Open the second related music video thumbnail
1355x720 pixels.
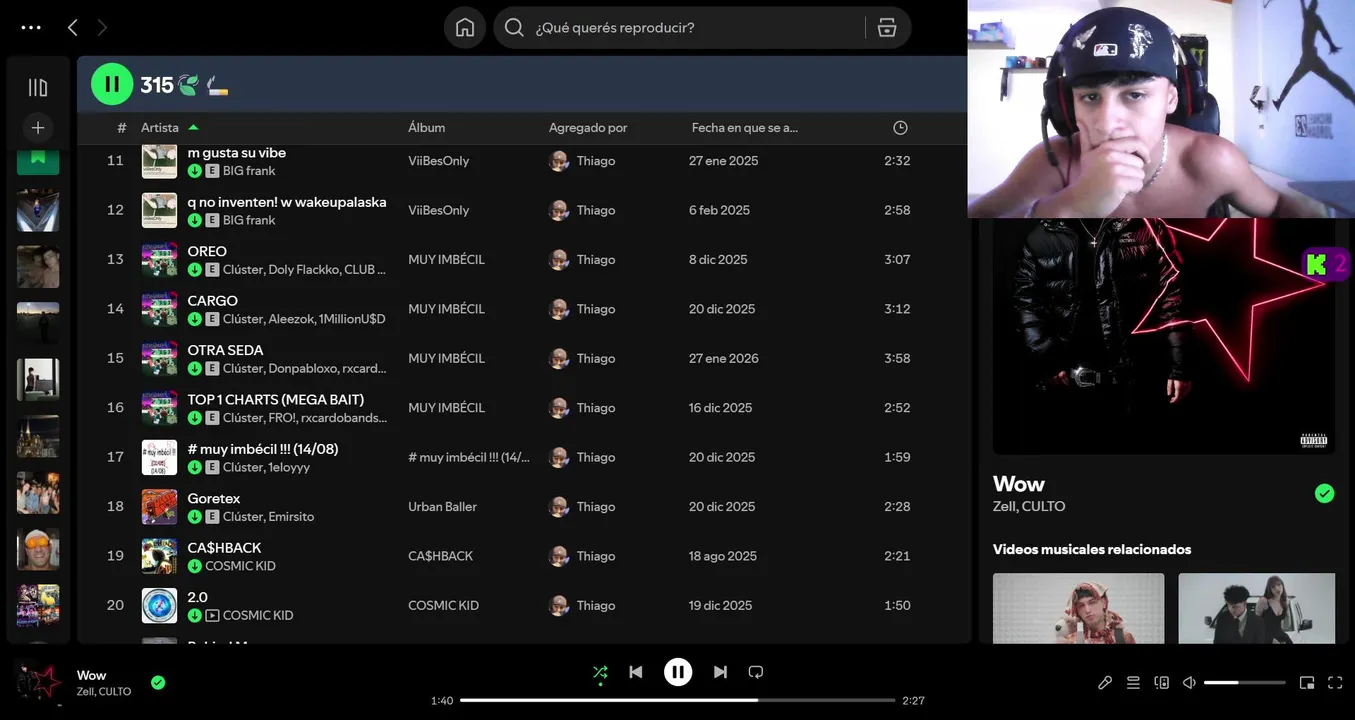point(1257,608)
